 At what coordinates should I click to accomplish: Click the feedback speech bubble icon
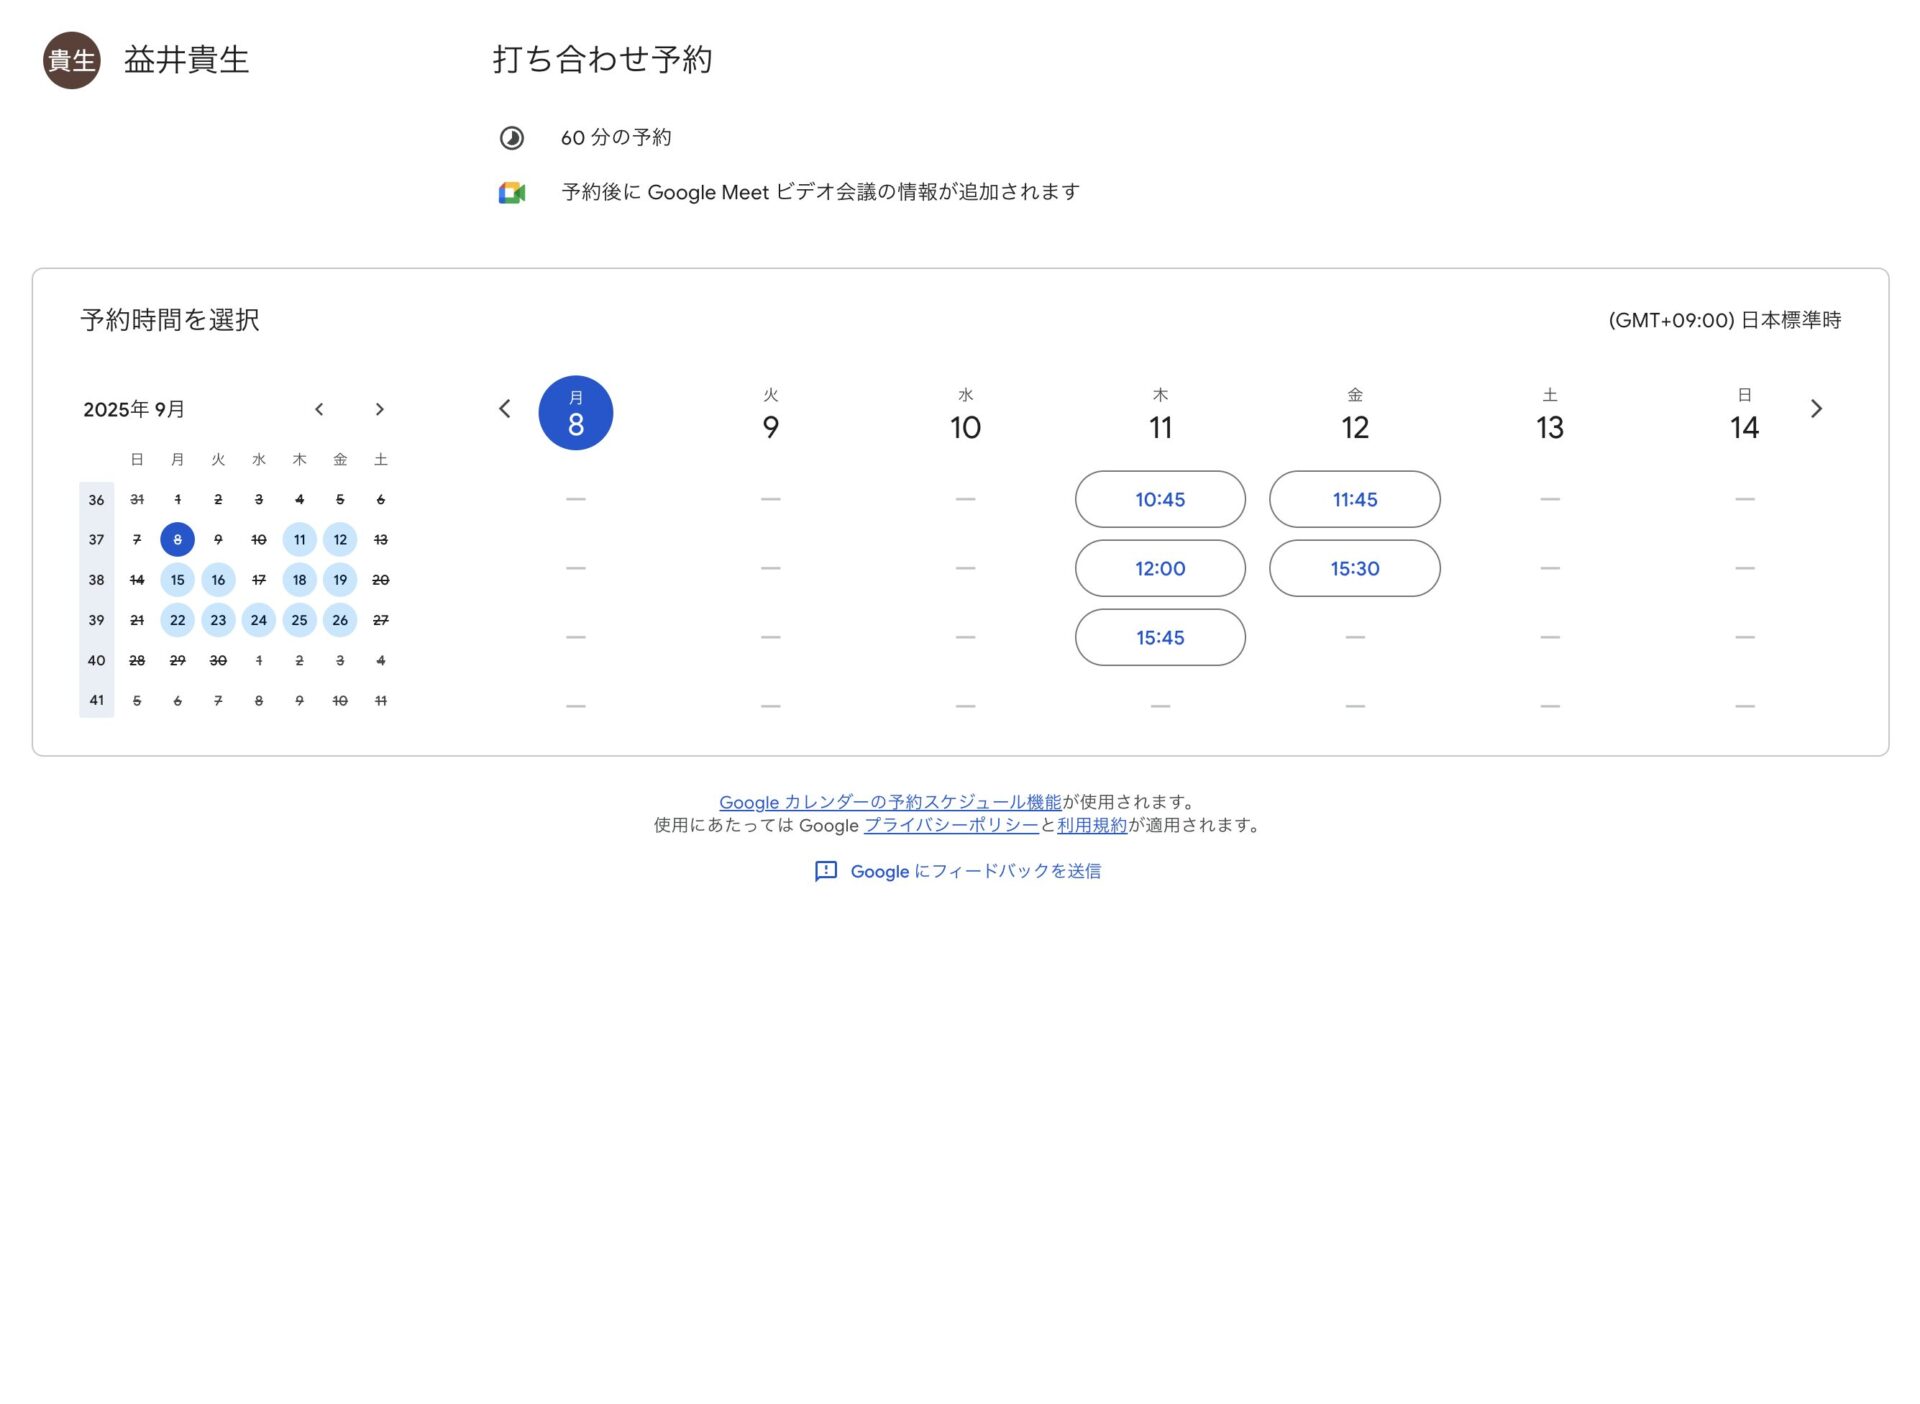[x=826, y=871]
